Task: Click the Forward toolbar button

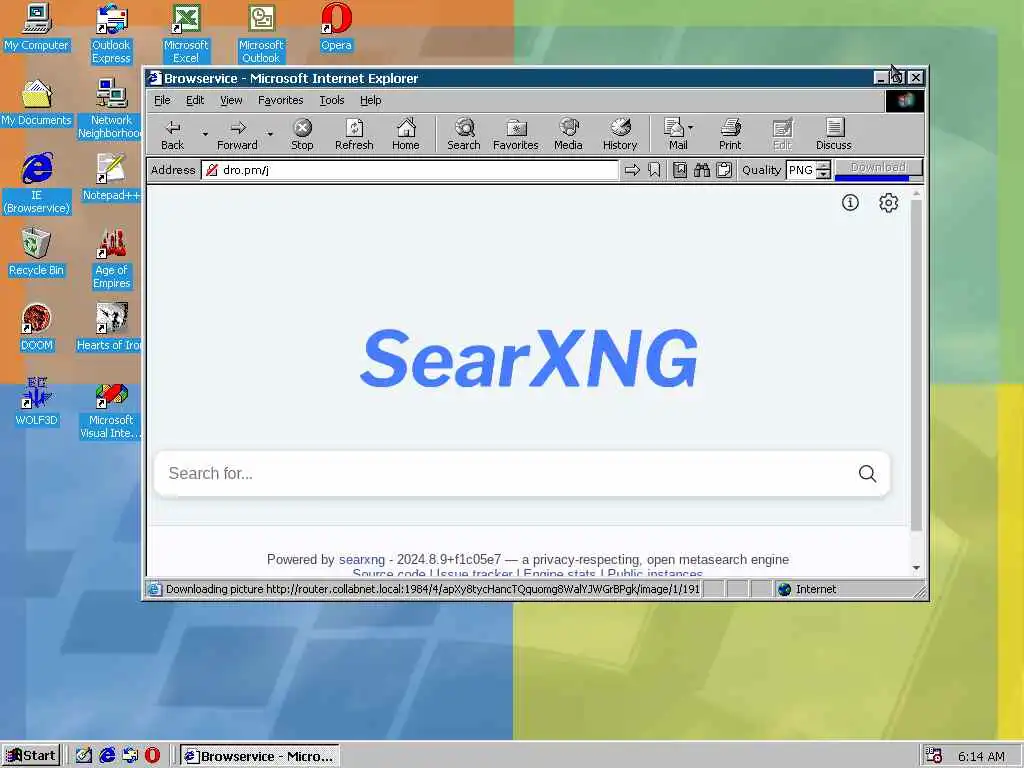Action: (x=237, y=135)
